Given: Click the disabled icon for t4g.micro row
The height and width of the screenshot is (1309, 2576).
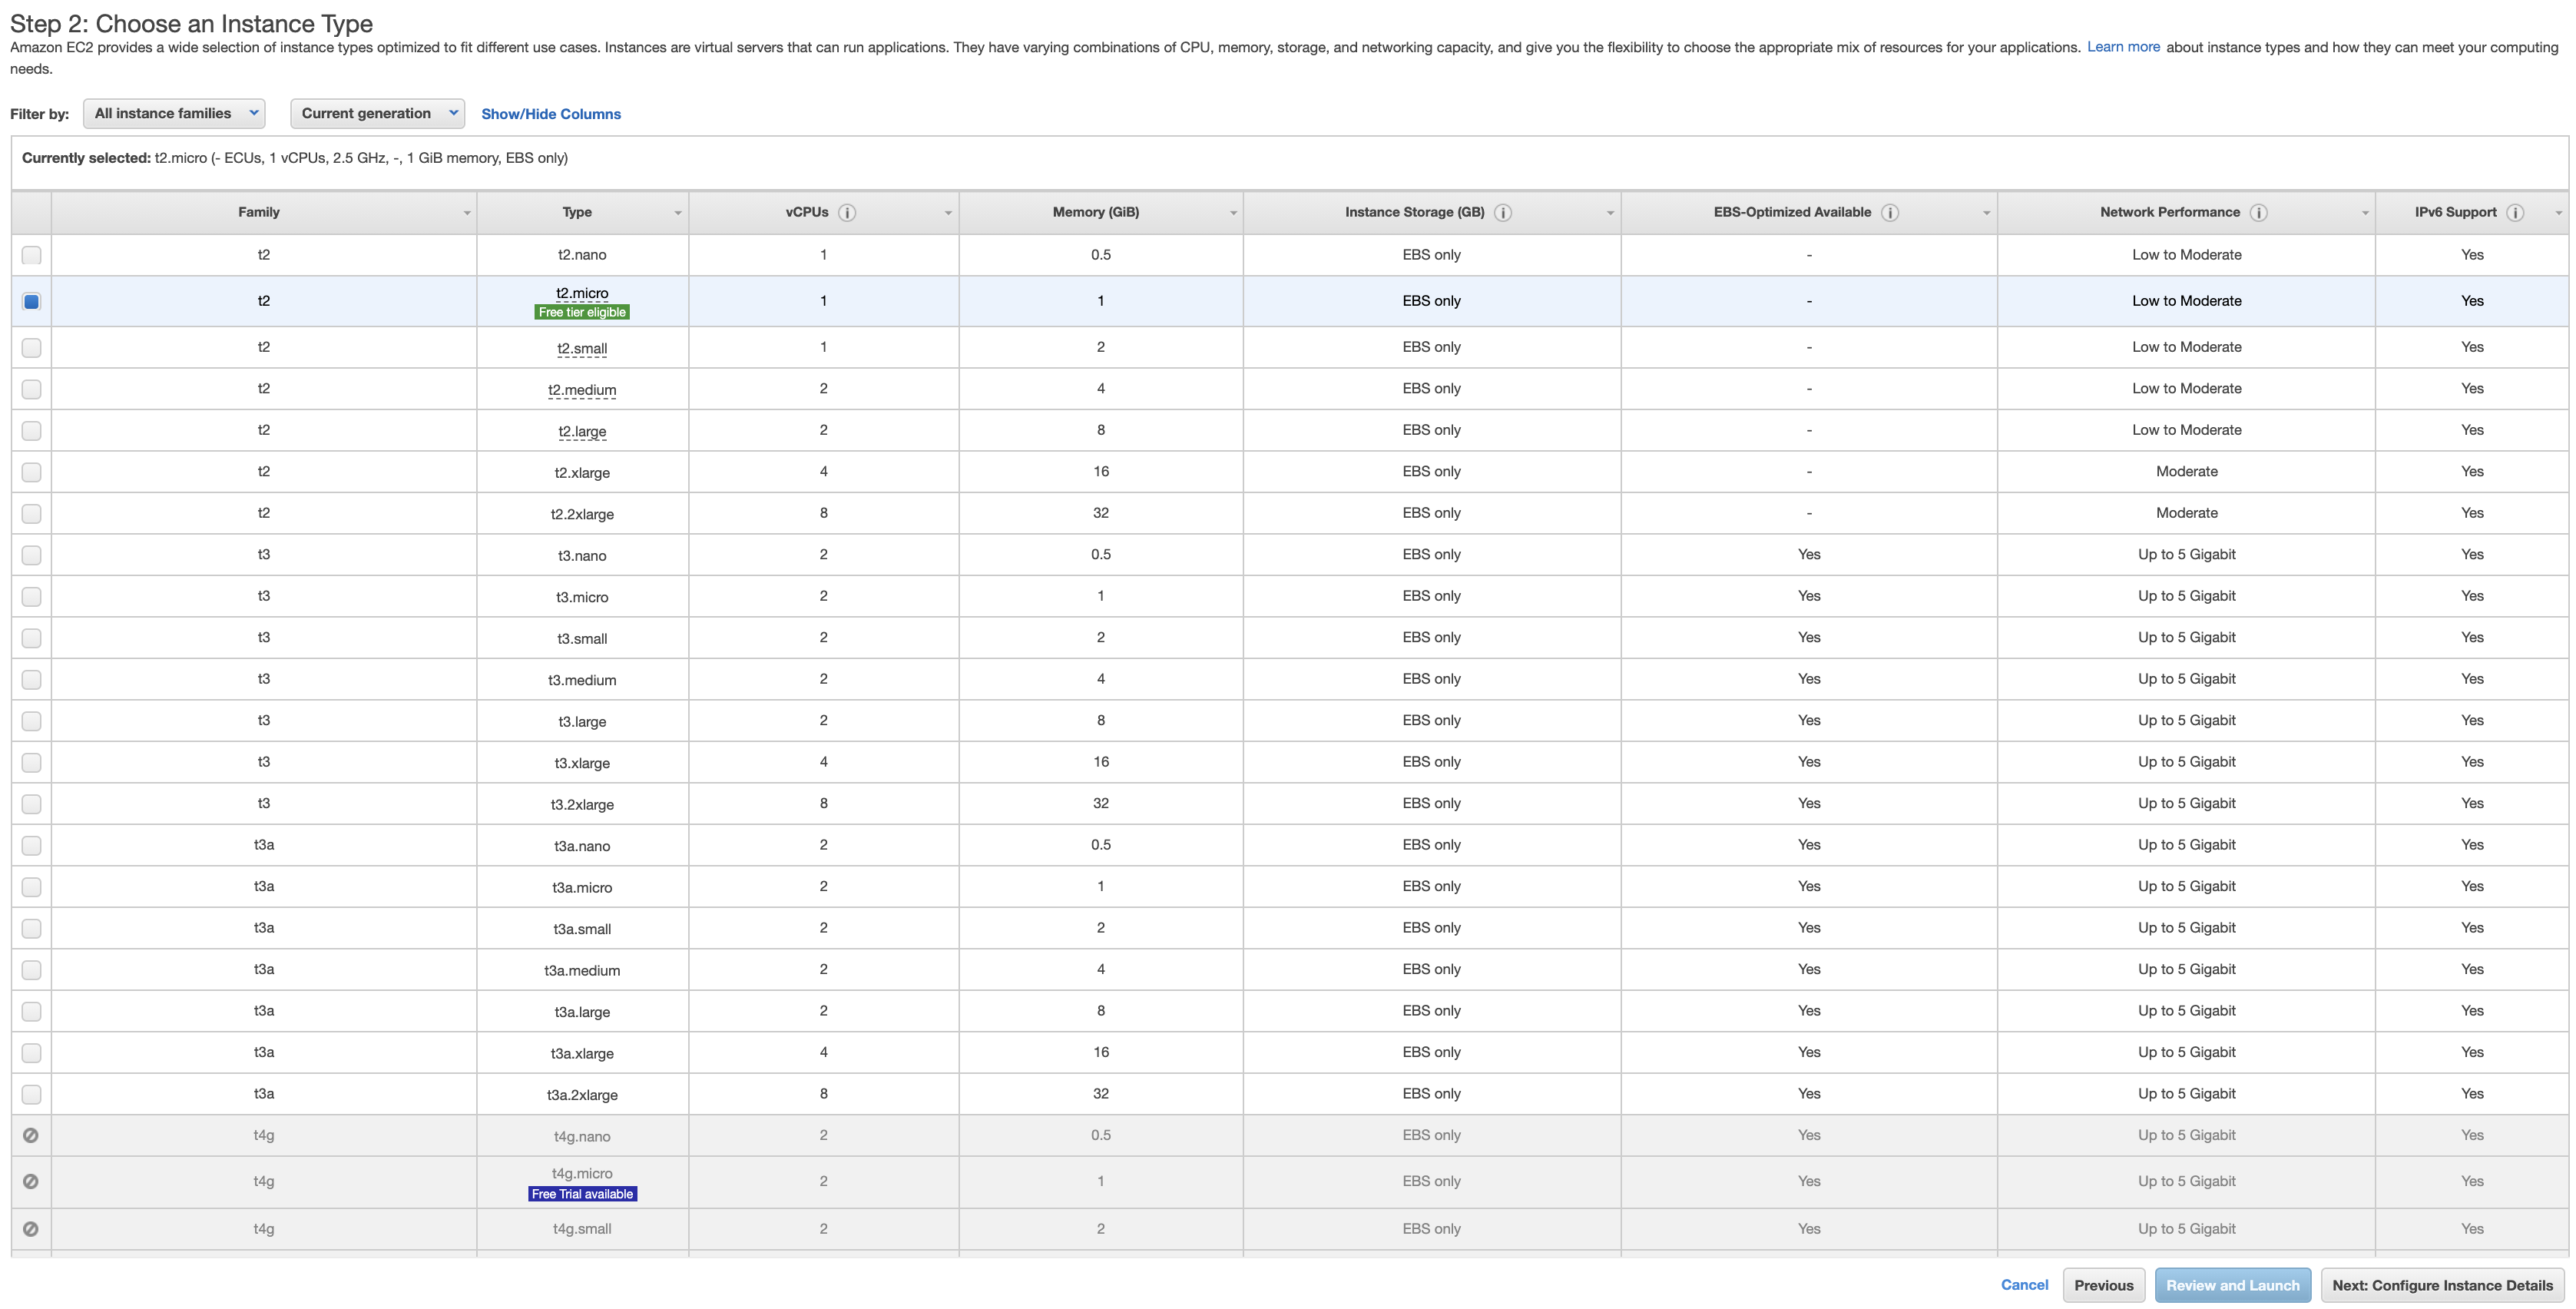Looking at the screenshot, I should click(31, 1181).
